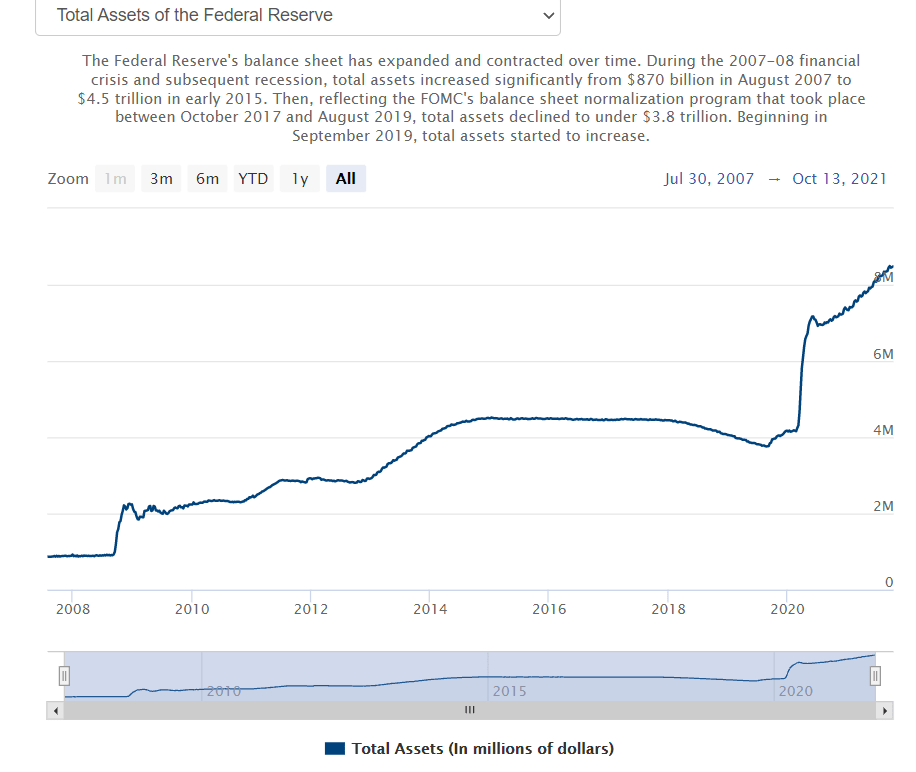Click the 0 y-axis label
The image size is (916, 772).
coord(889,582)
